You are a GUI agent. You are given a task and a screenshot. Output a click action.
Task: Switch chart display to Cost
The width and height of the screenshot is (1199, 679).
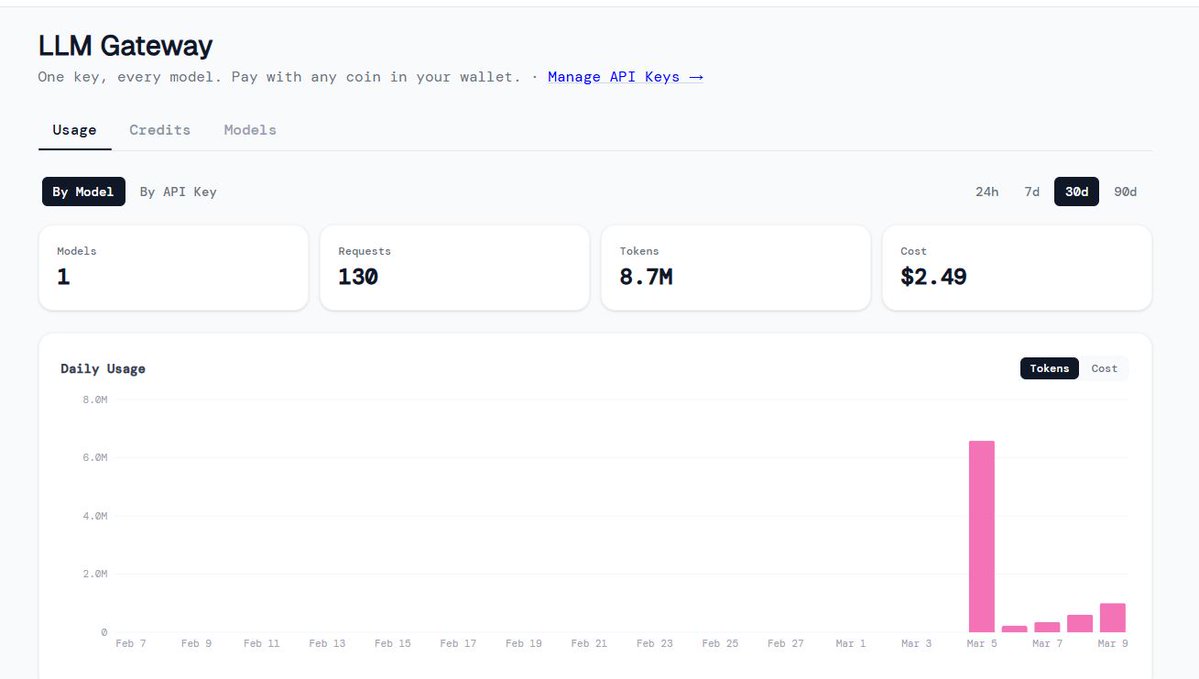tap(1104, 368)
